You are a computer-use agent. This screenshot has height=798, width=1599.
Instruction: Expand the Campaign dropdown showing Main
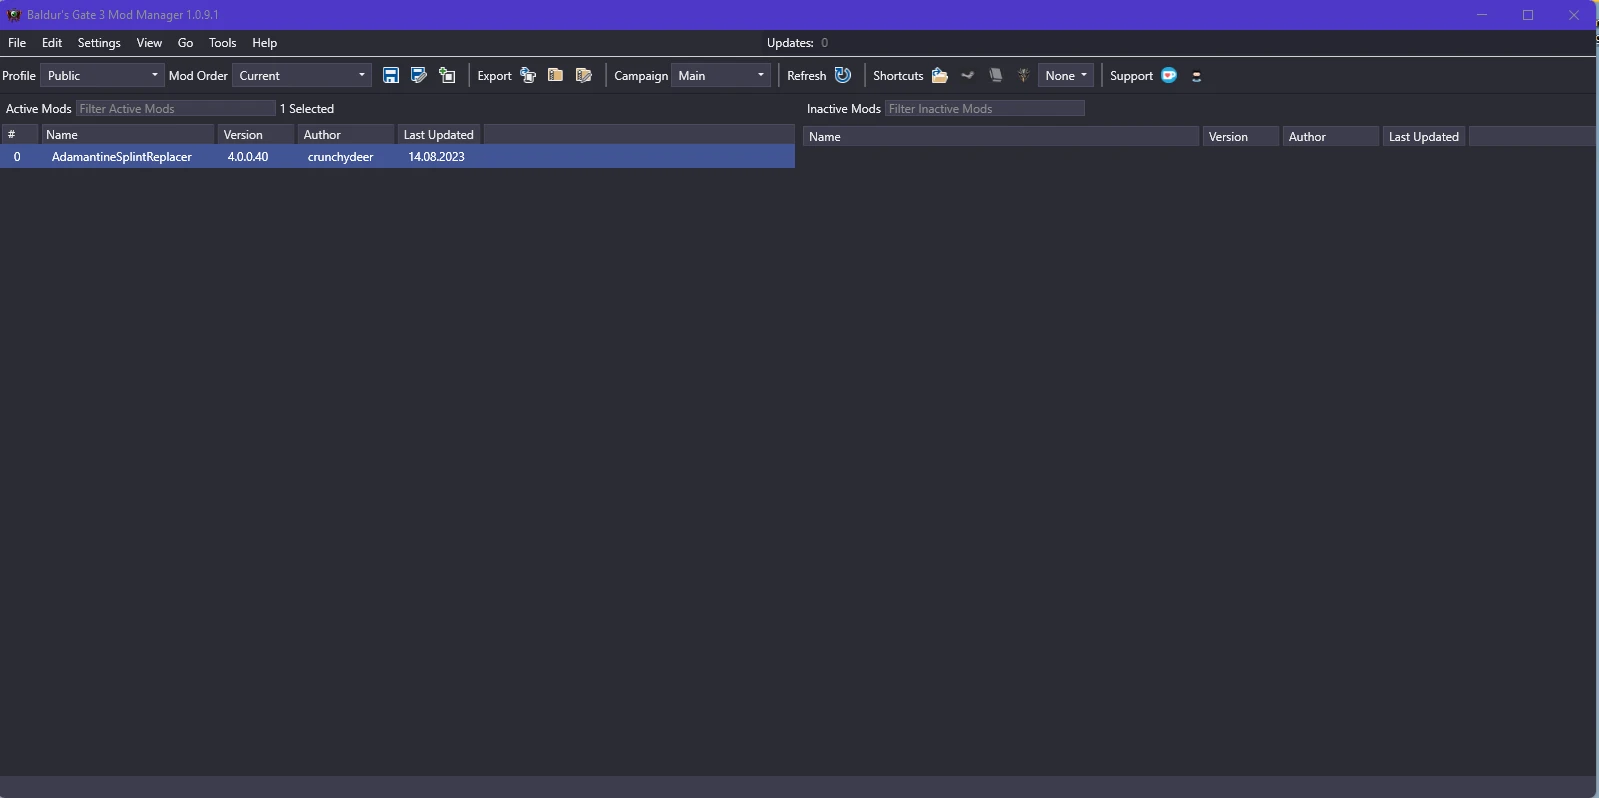pyautogui.click(x=721, y=76)
